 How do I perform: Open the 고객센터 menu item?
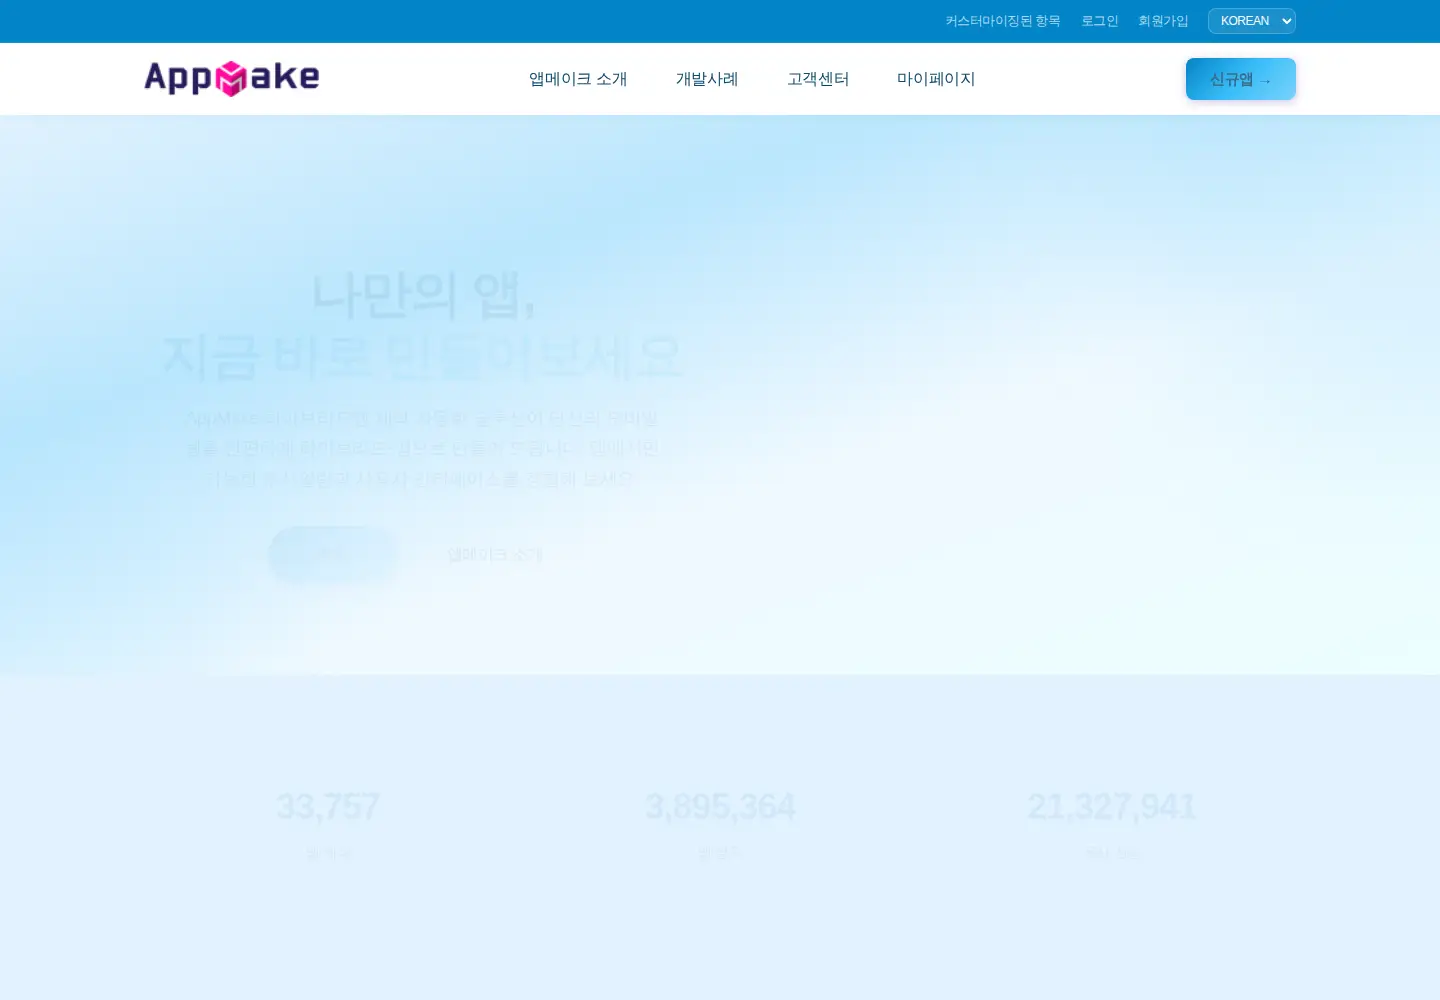pyautogui.click(x=818, y=79)
